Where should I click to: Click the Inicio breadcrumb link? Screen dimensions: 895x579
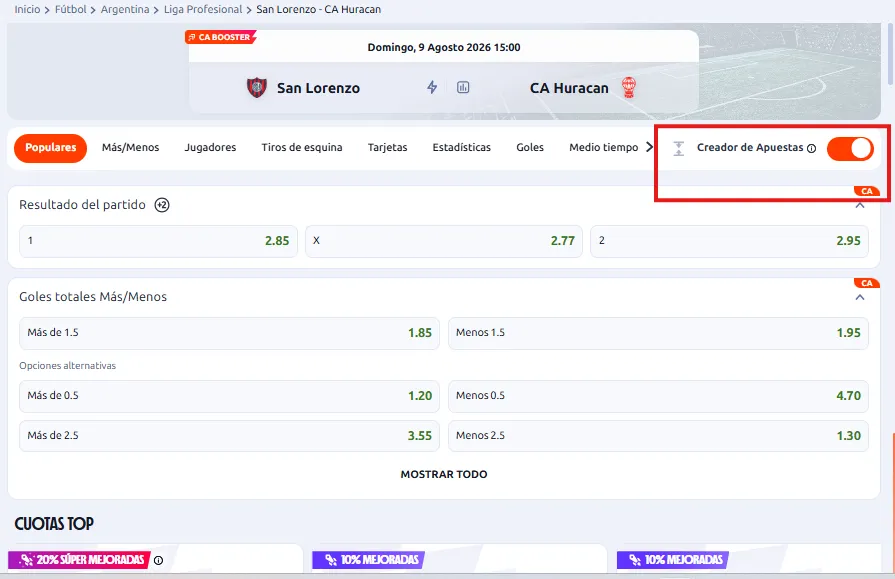27,10
